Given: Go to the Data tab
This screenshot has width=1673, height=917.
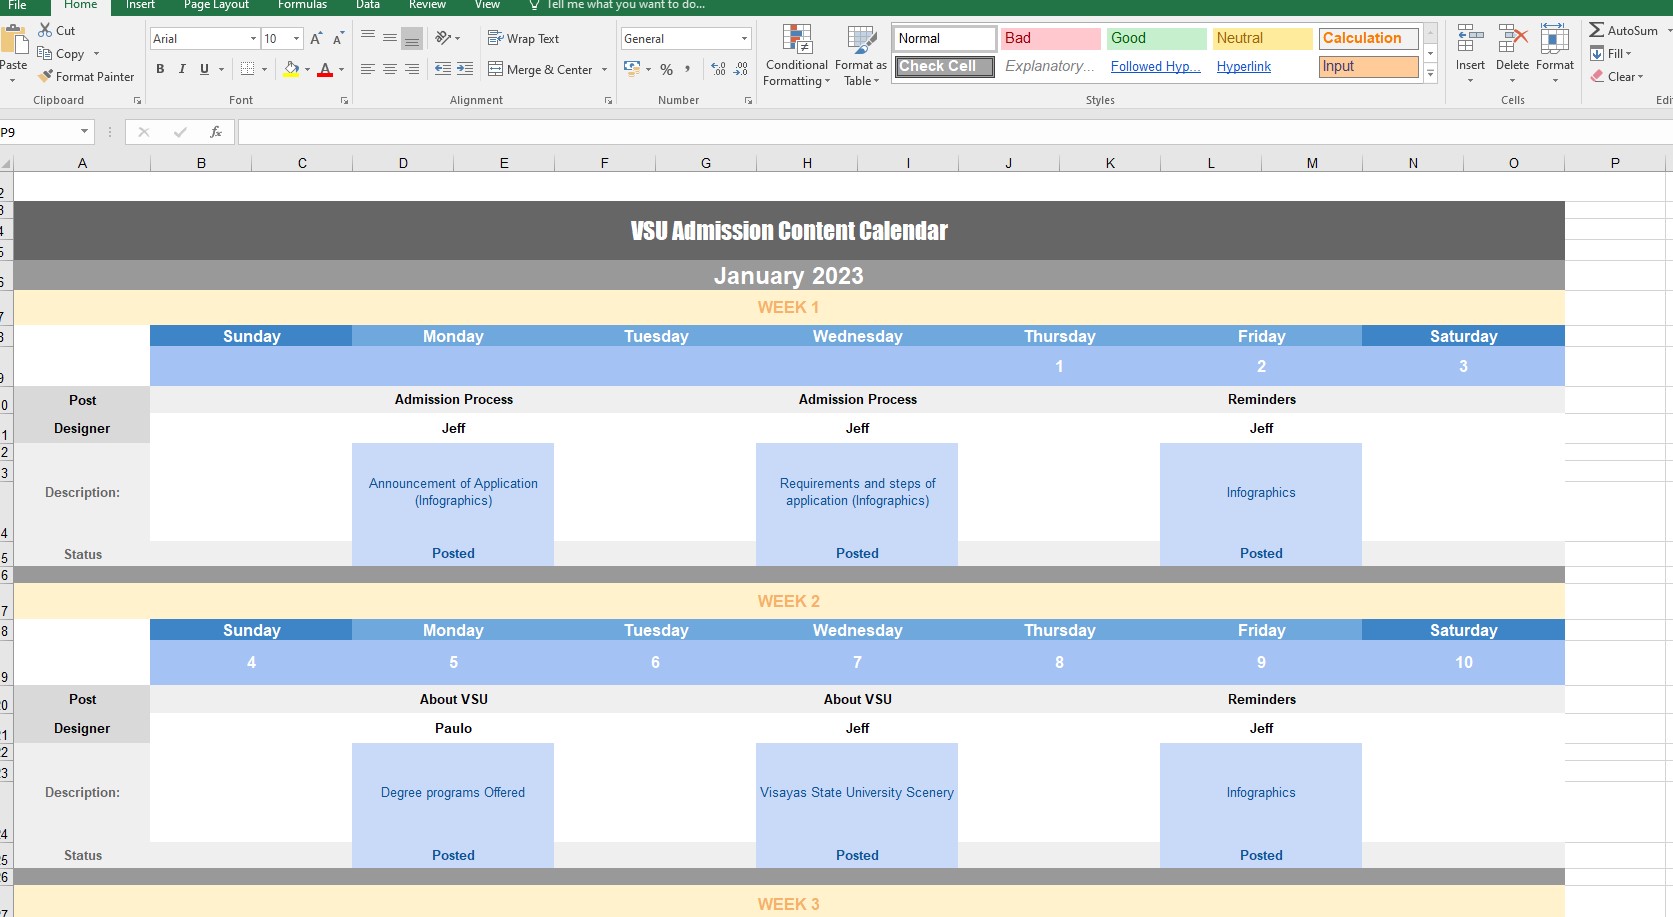Looking at the screenshot, I should (x=368, y=5).
